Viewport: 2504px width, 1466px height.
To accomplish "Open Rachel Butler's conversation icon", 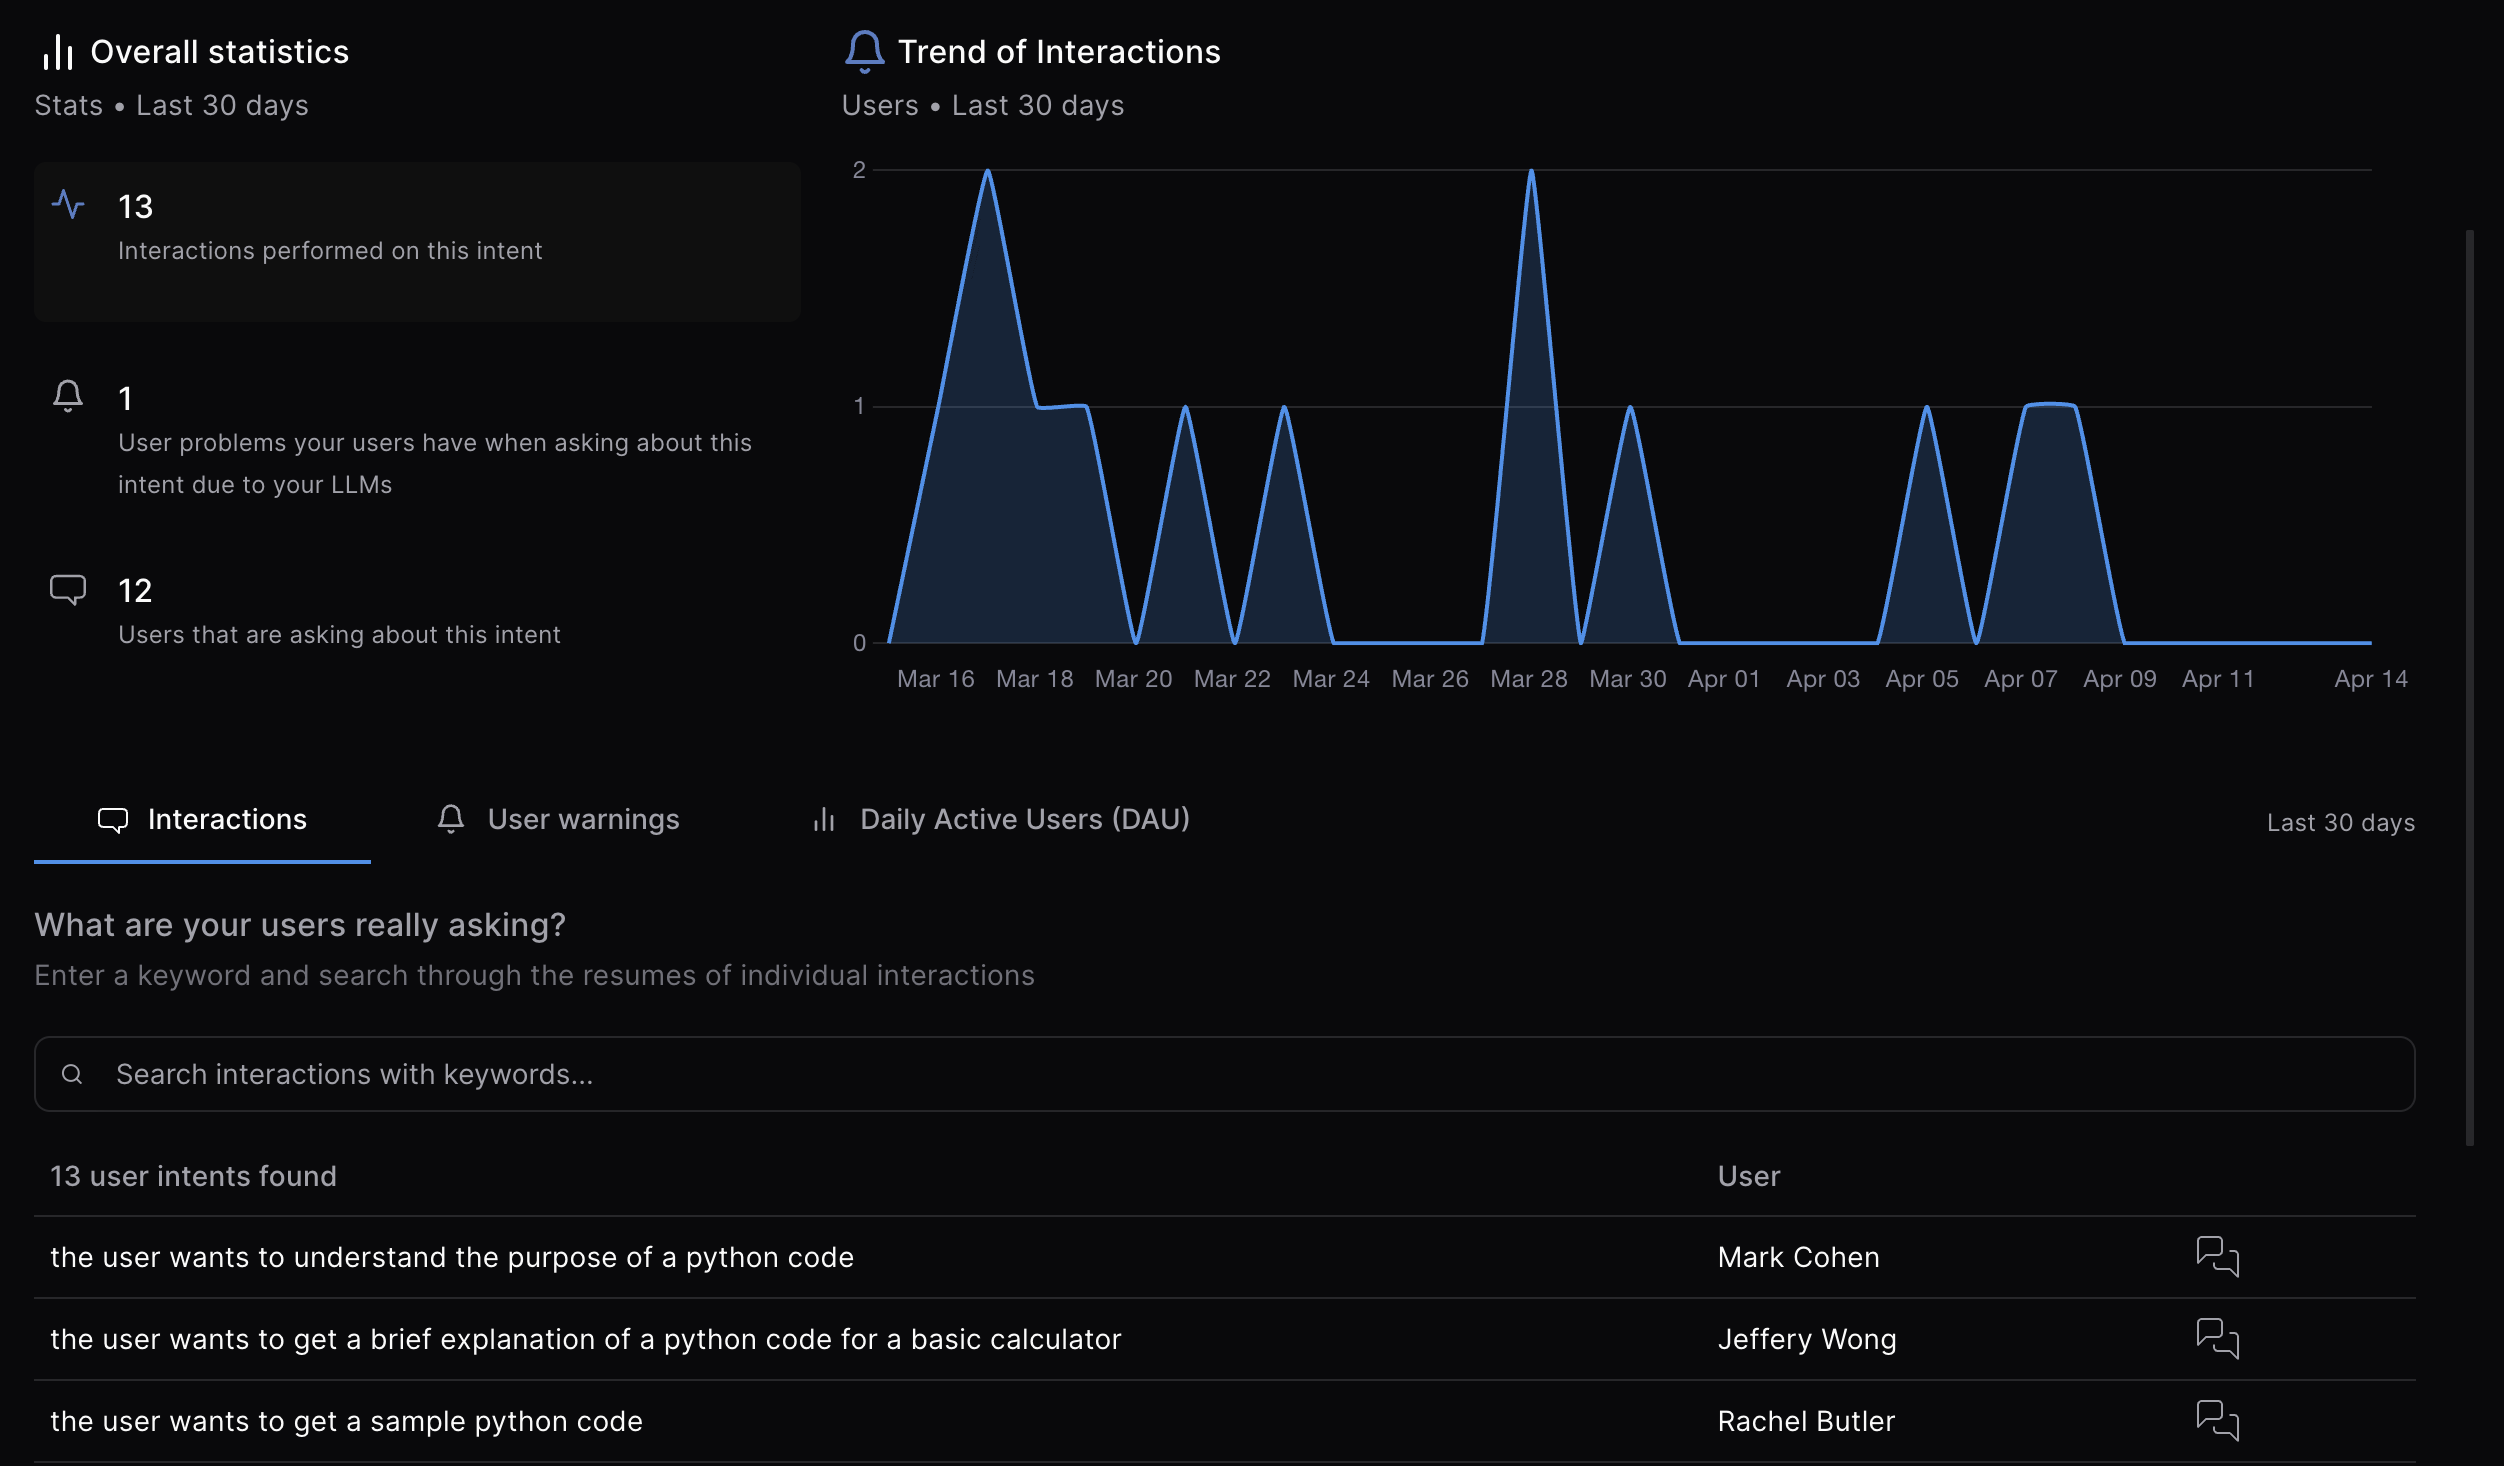I will pyautogui.click(x=2217, y=1421).
